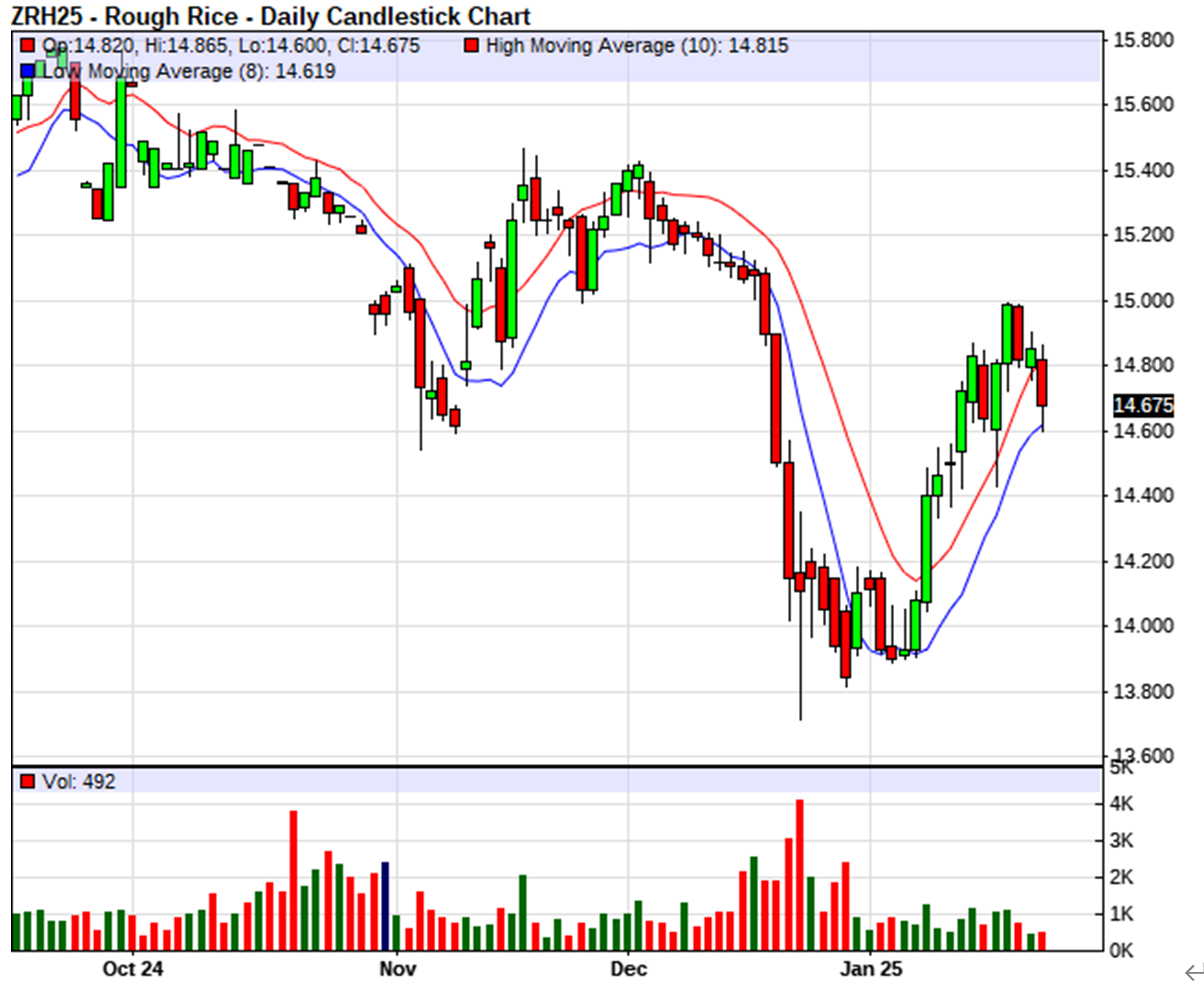
Task: Click the tallest red volume bar in December
Action: [799, 875]
